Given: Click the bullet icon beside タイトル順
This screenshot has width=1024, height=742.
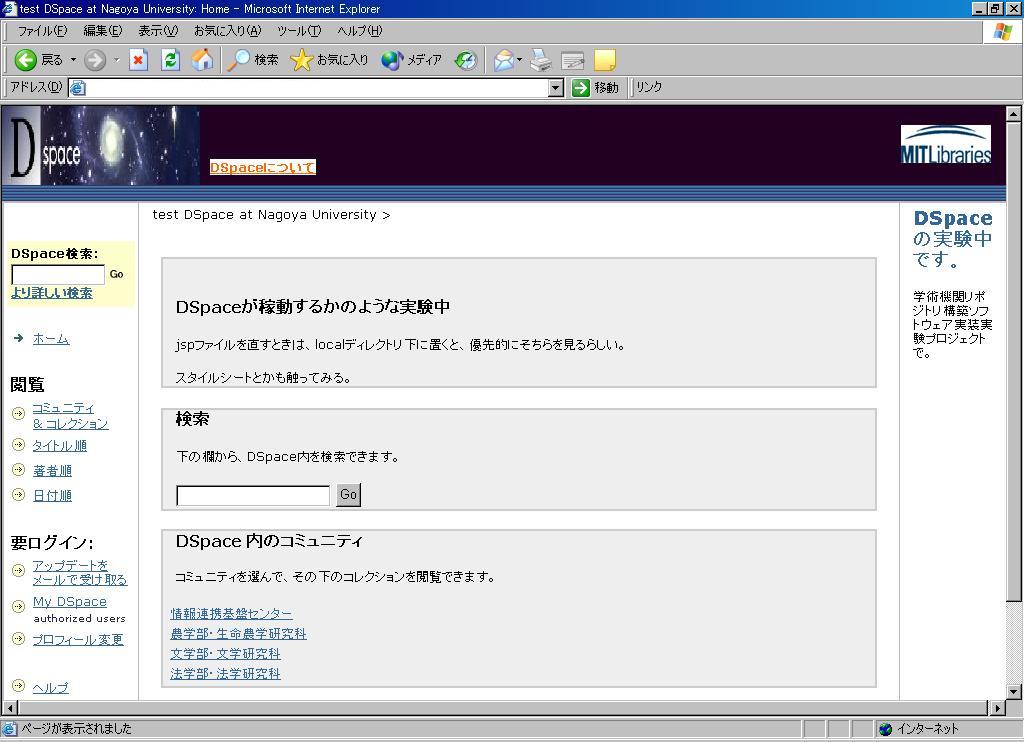Looking at the screenshot, I should pyautogui.click(x=18, y=445).
